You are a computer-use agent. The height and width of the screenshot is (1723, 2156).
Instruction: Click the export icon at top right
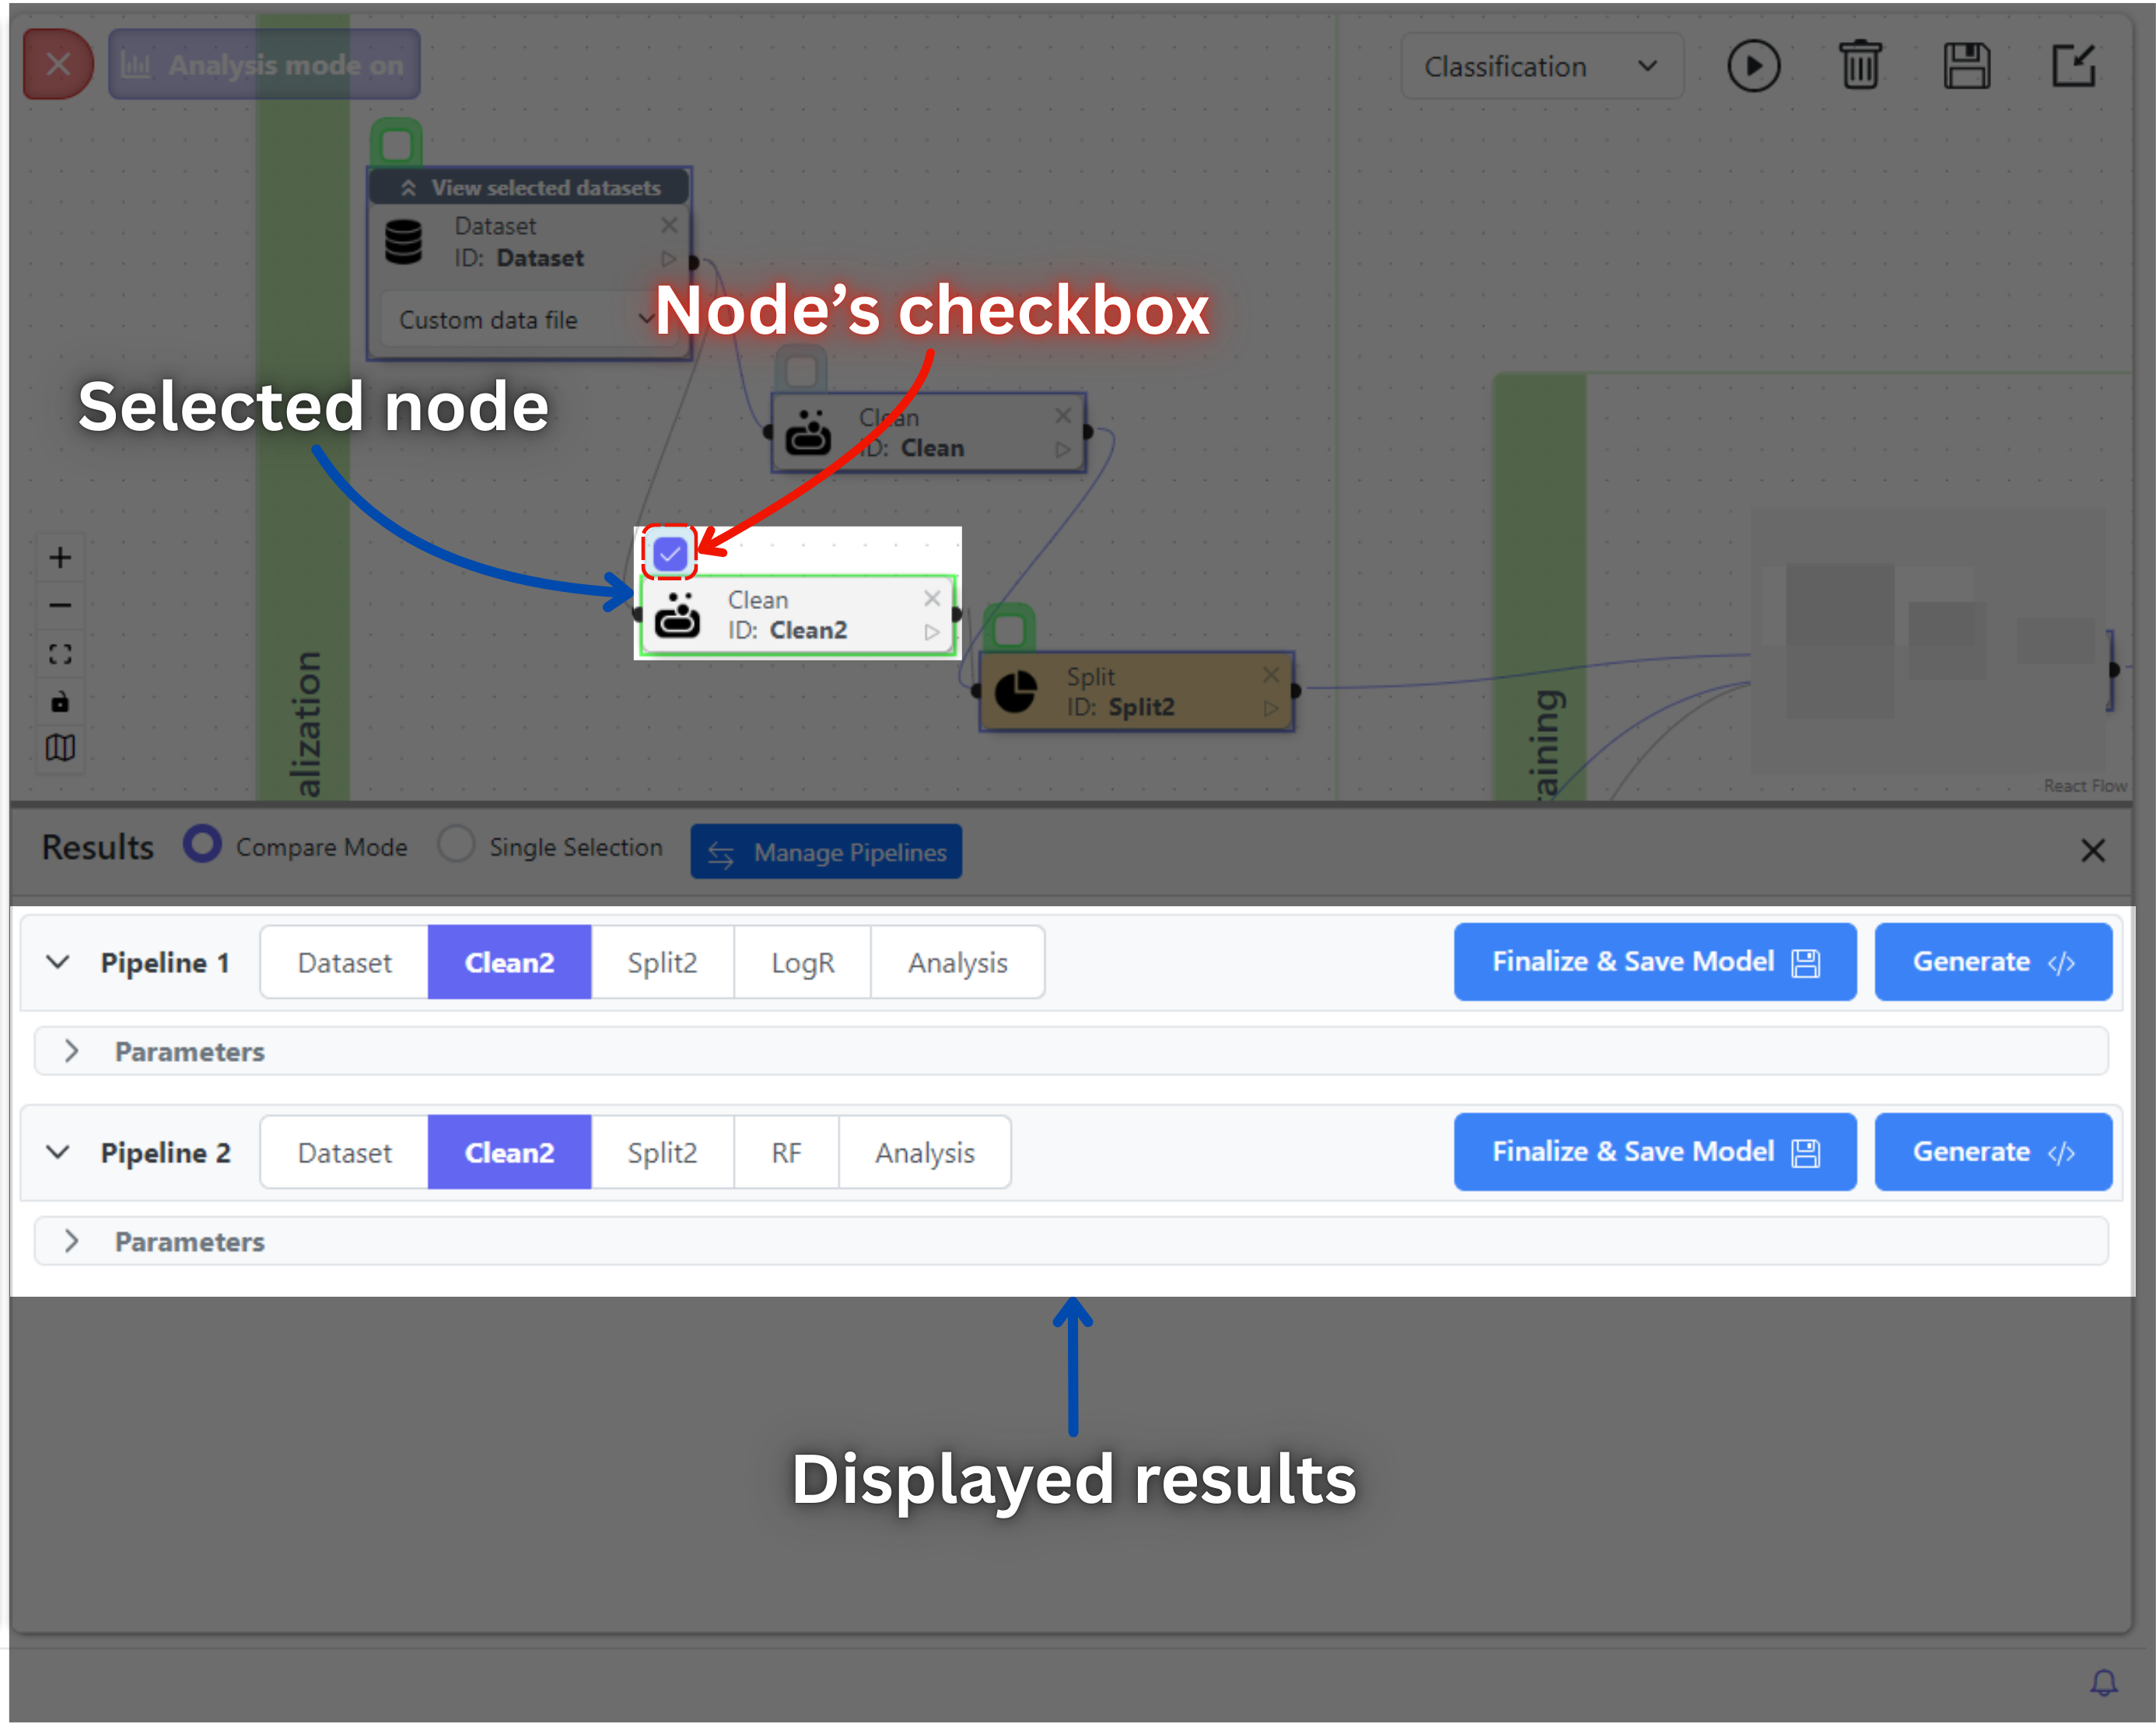coord(2073,66)
